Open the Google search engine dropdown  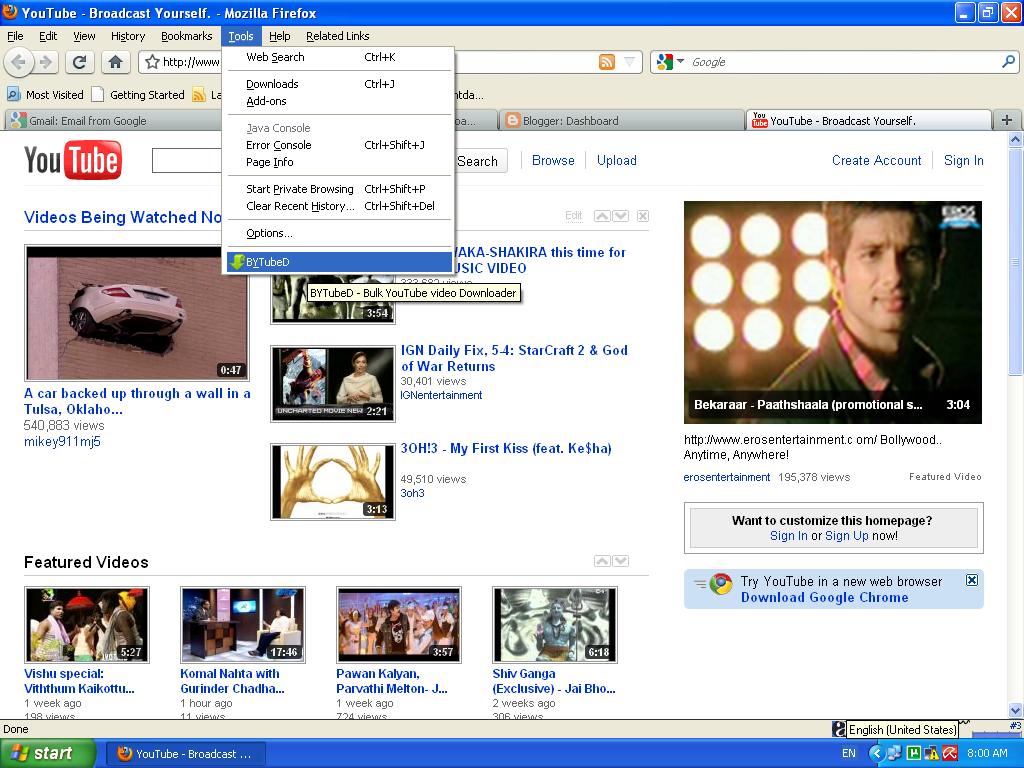pyautogui.click(x=671, y=62)
